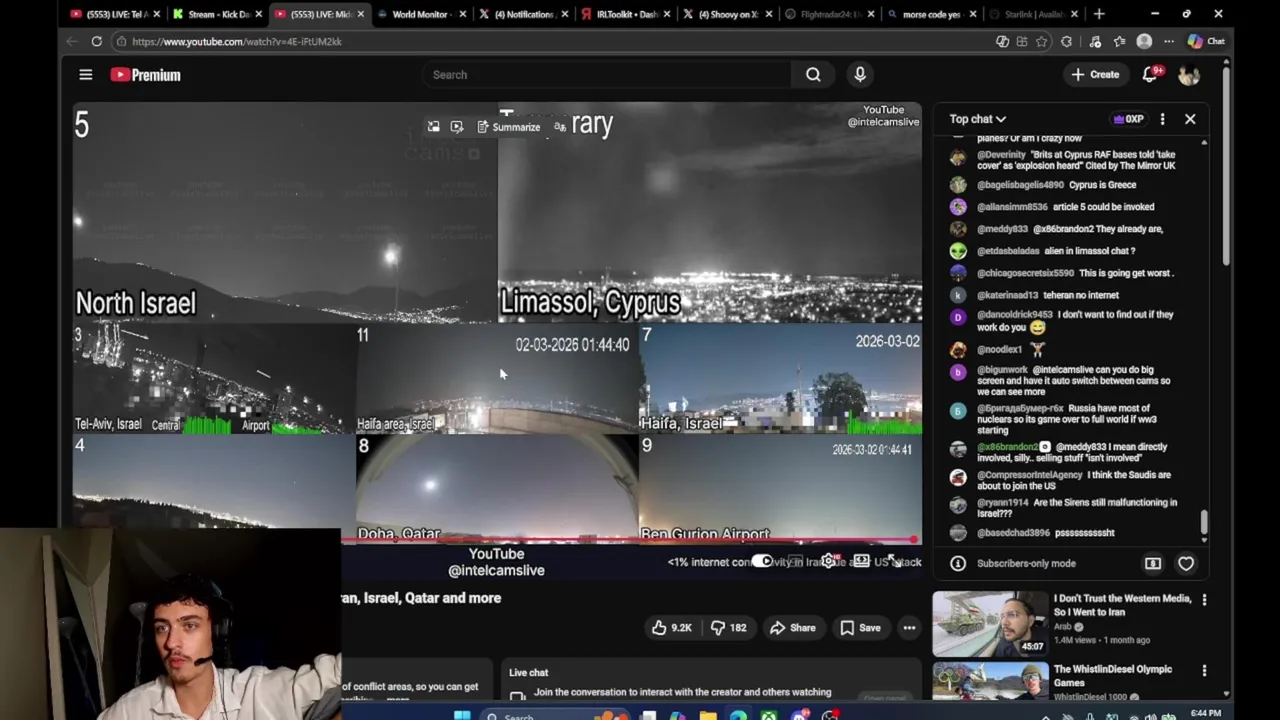This screenshot has height=720, width=1280.
Task: Bookmark this page with star icon
Action: click(x=1042, y=42)
